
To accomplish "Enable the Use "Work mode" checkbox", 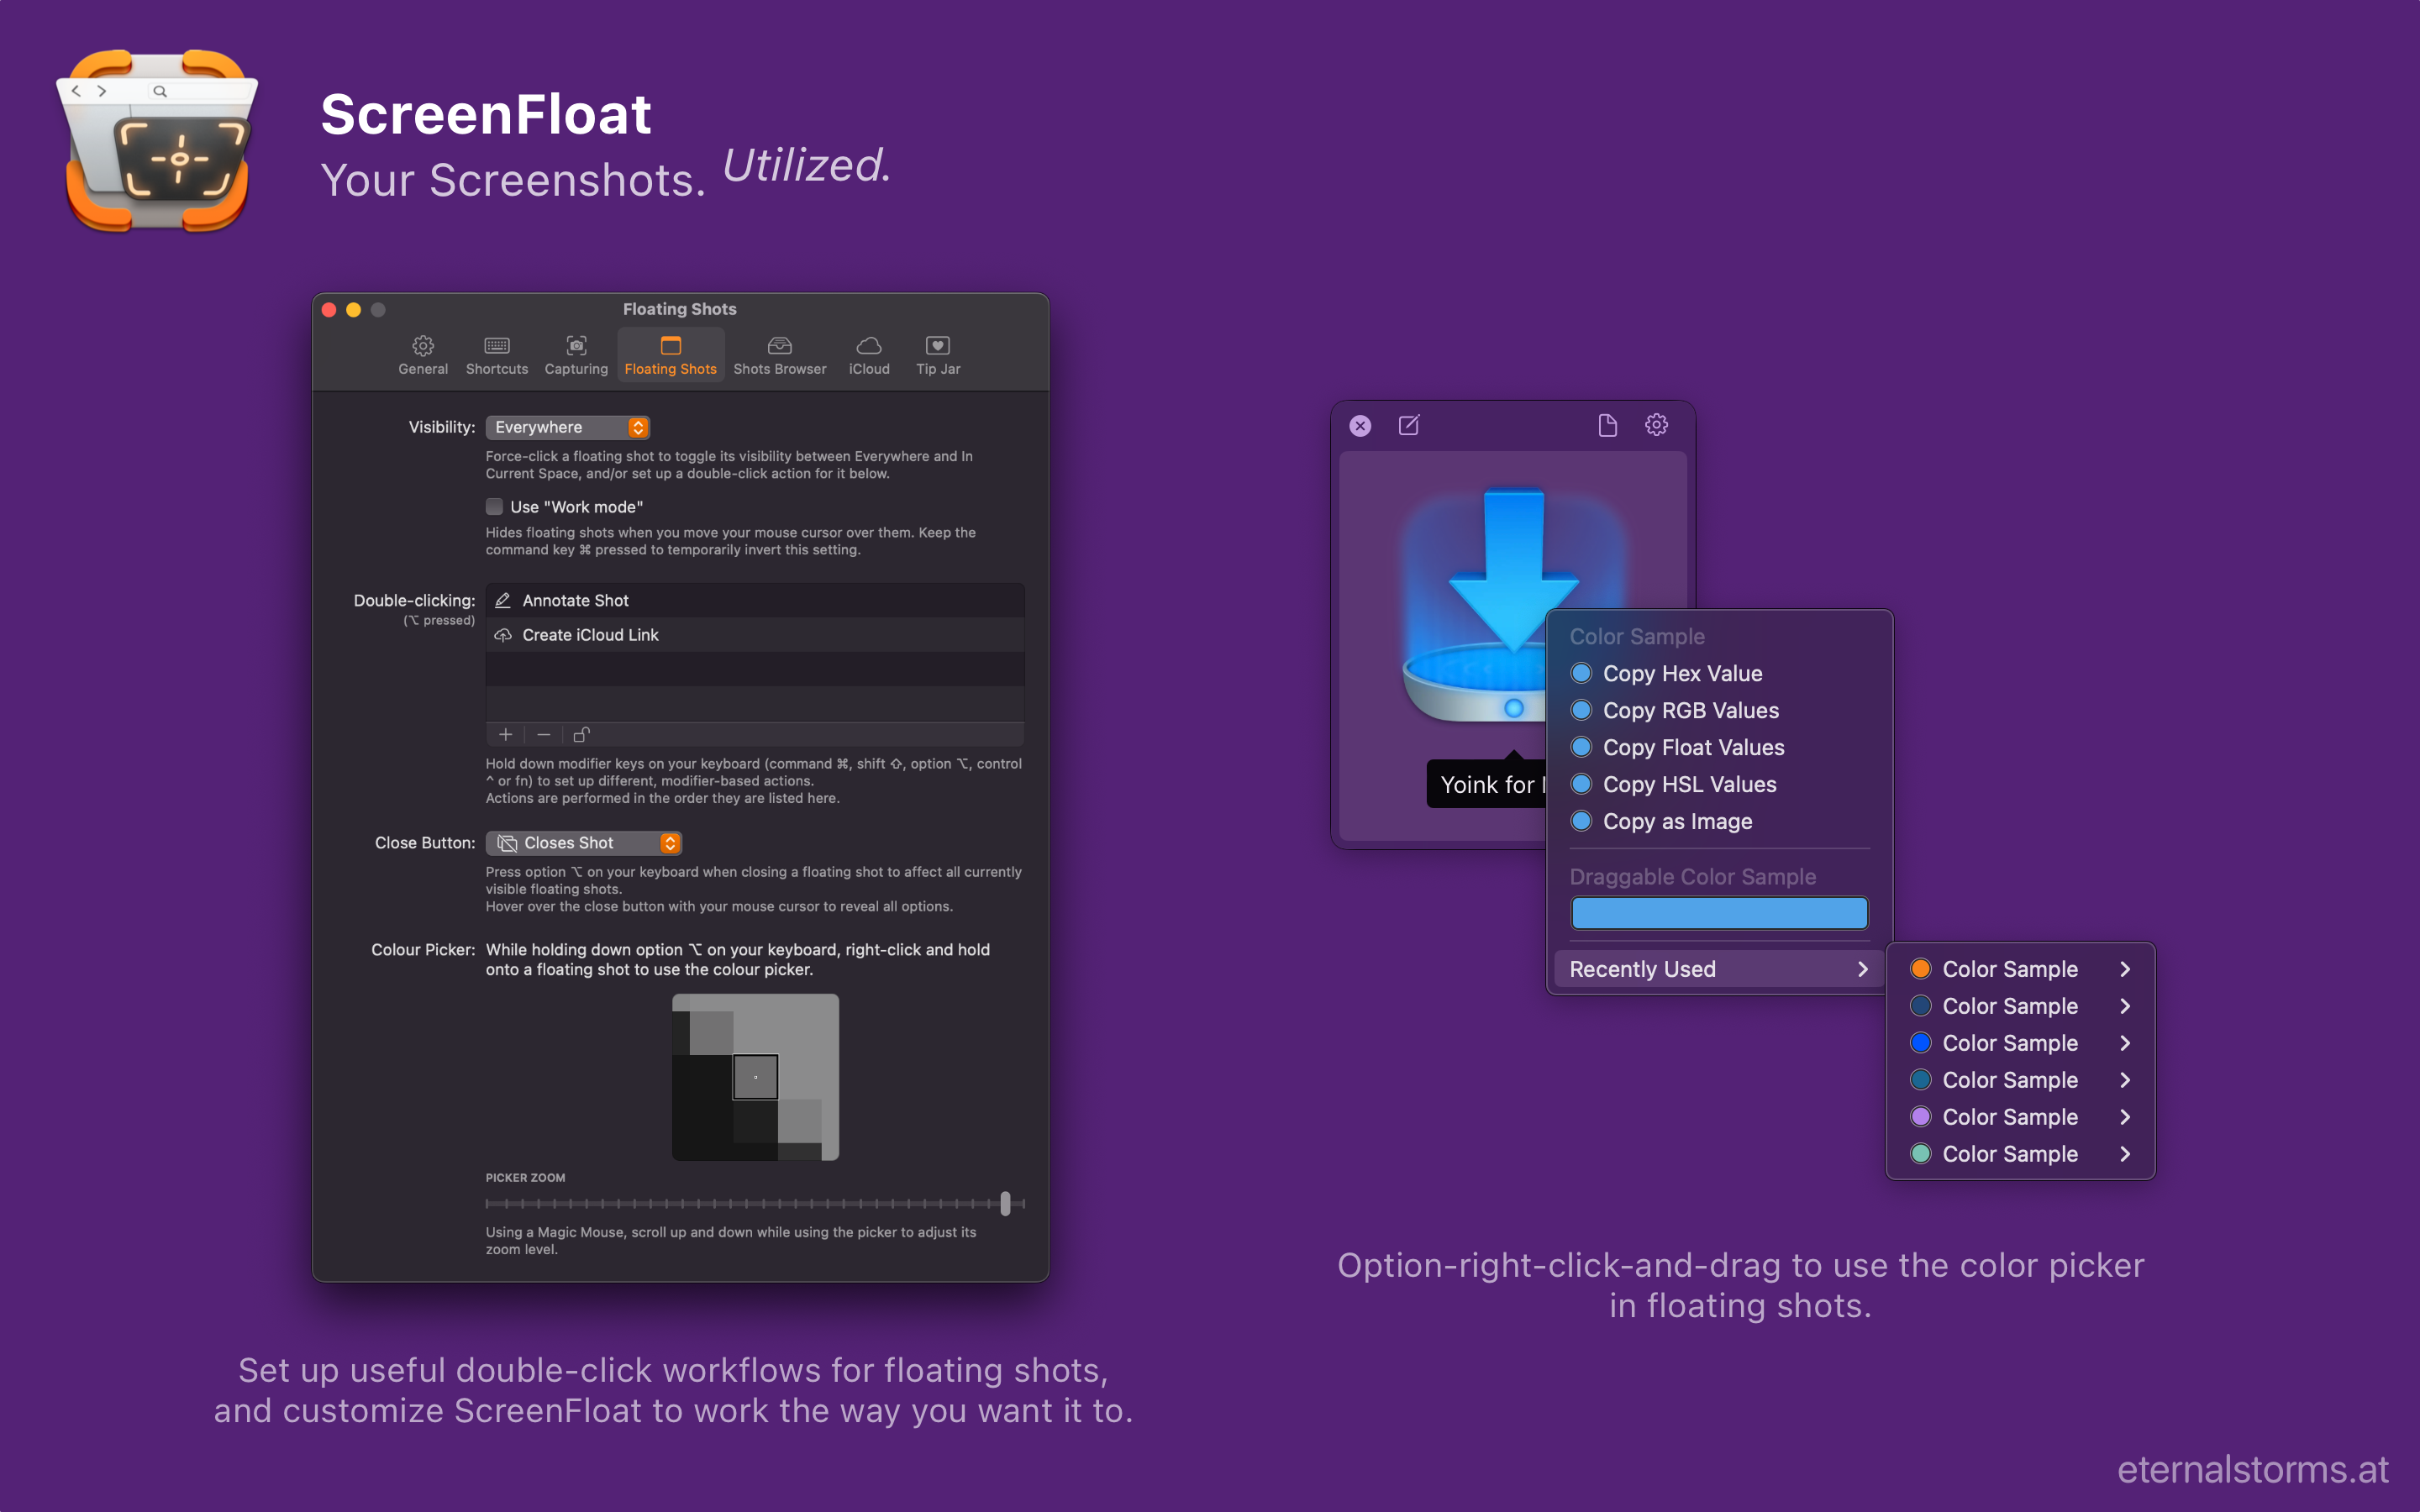I will pos(494,507).
